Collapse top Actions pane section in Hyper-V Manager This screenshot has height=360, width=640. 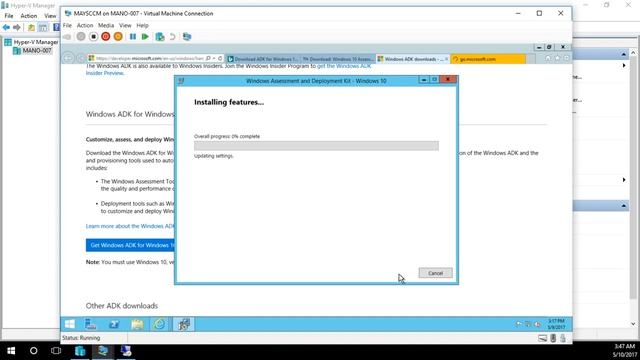pyautogui.click(x=623, y=54)
